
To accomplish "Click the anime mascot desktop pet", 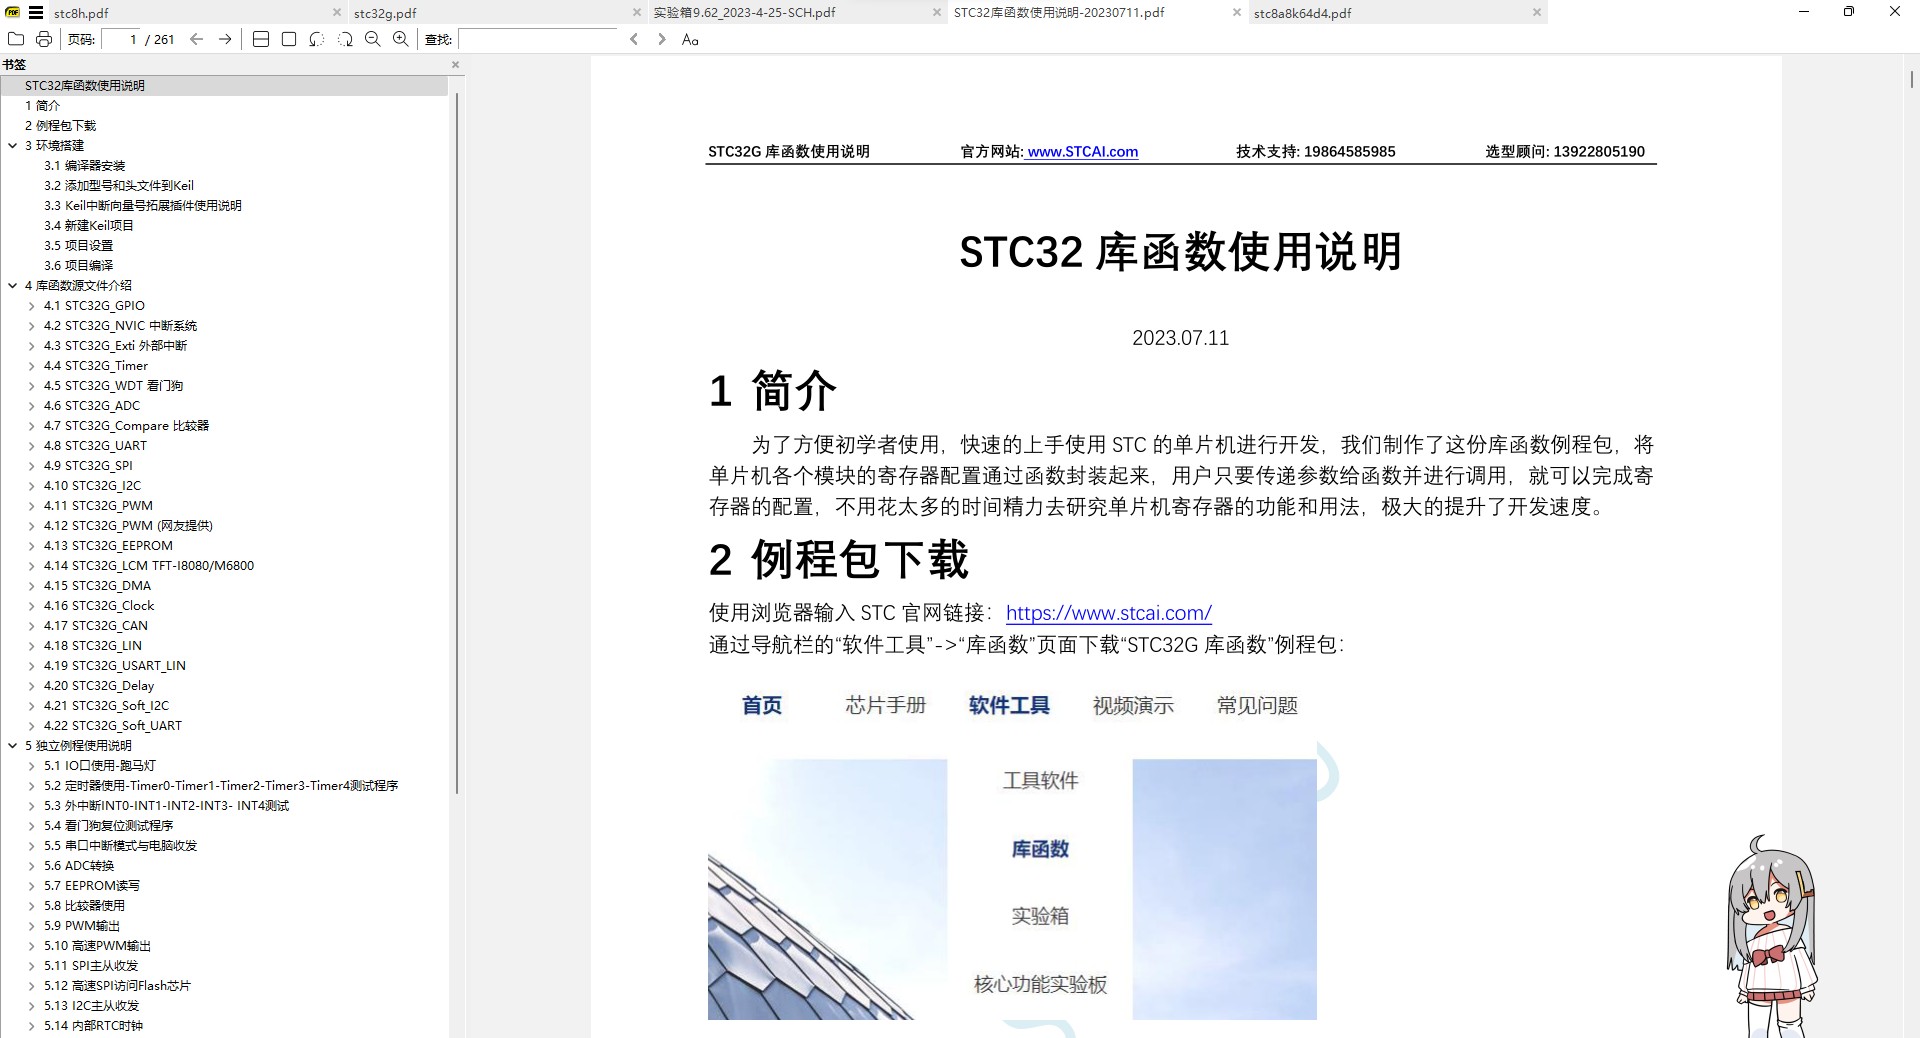I will [x=1771, y=937].
